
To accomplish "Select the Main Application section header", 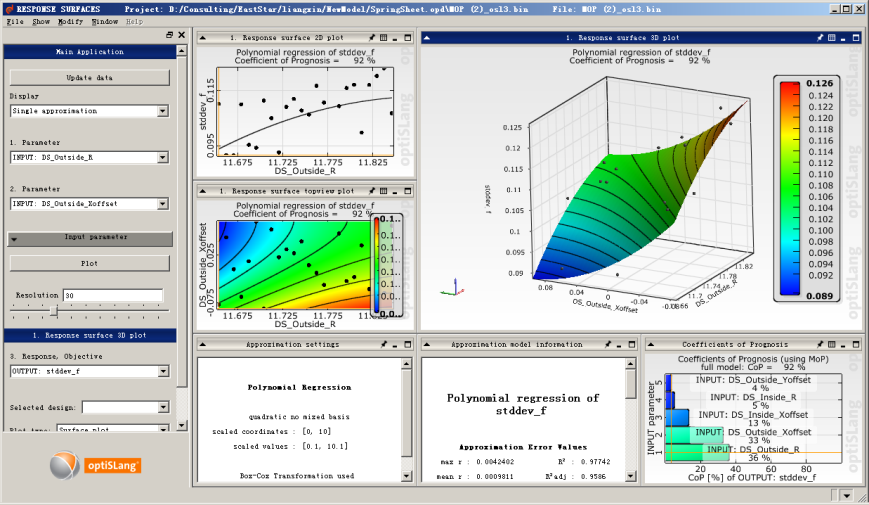I will click(90, 52).
